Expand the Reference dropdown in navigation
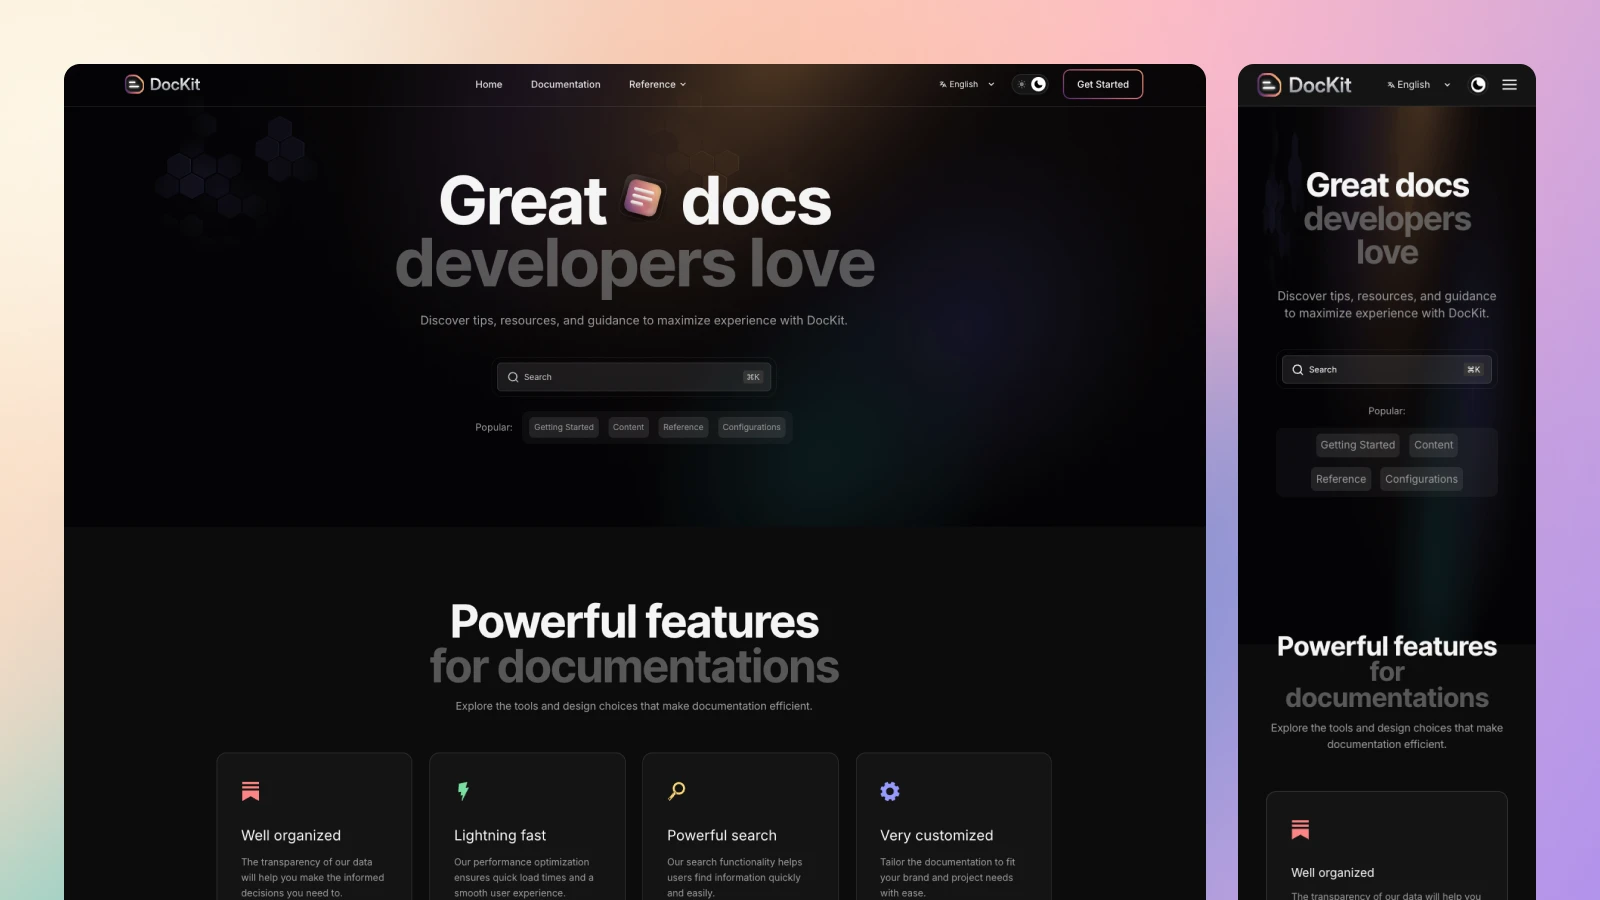This screenshot has width=1600, height=900. coord(657,85)
